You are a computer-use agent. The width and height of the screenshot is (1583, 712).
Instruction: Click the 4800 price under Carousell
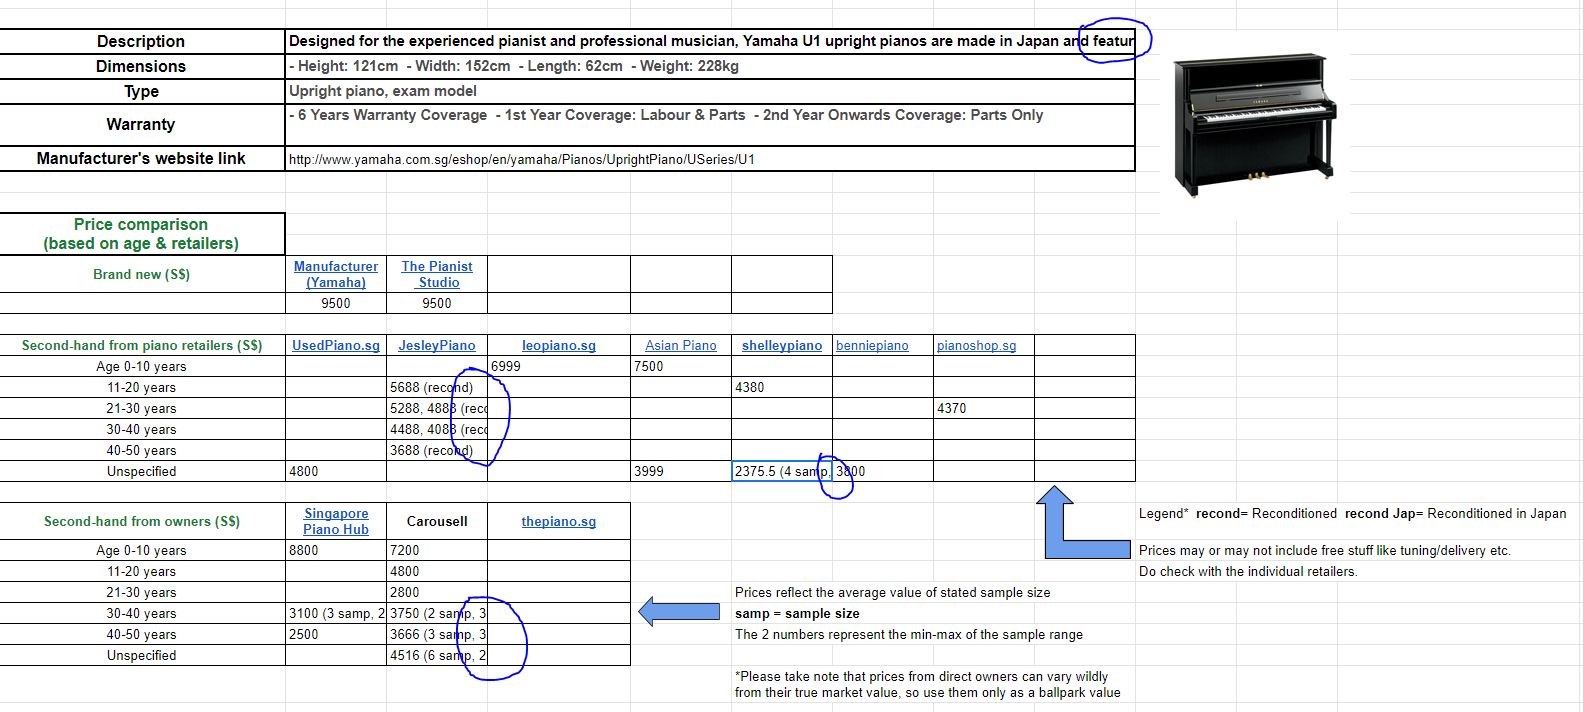point(437,571)
